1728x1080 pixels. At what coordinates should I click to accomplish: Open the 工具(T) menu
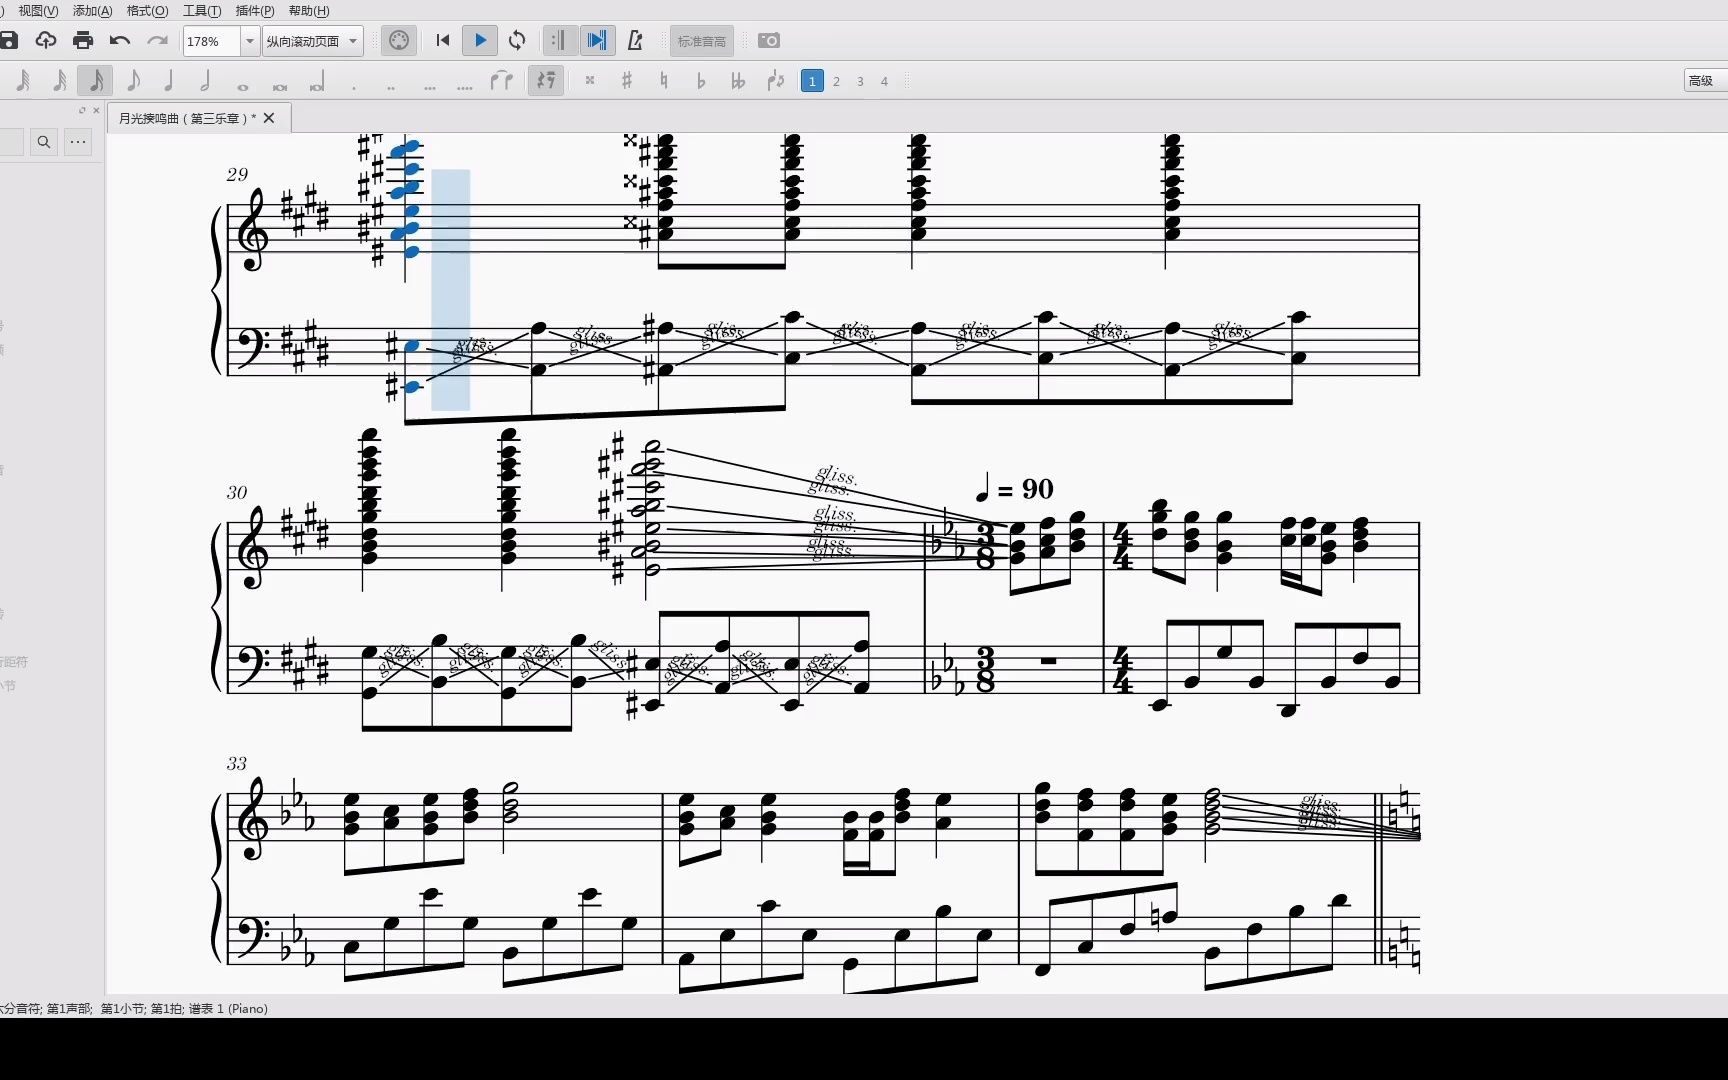pos(202,11)
